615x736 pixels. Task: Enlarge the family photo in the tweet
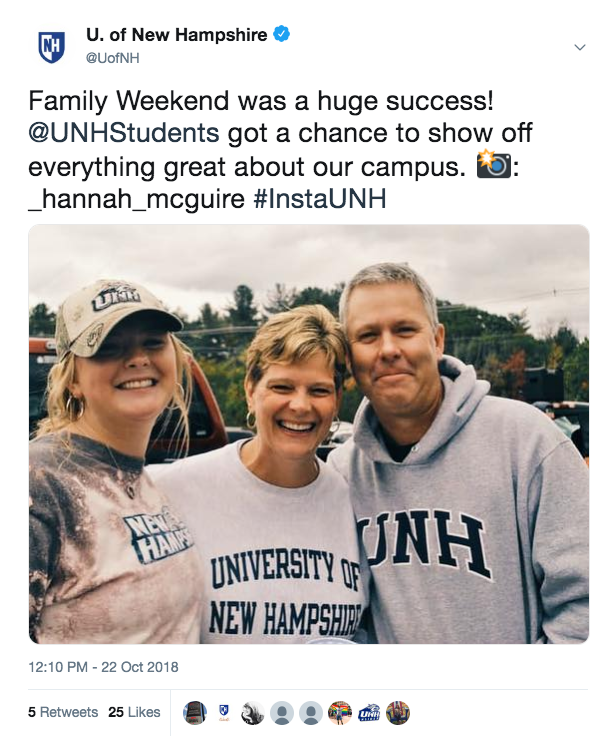pos(308,434)
